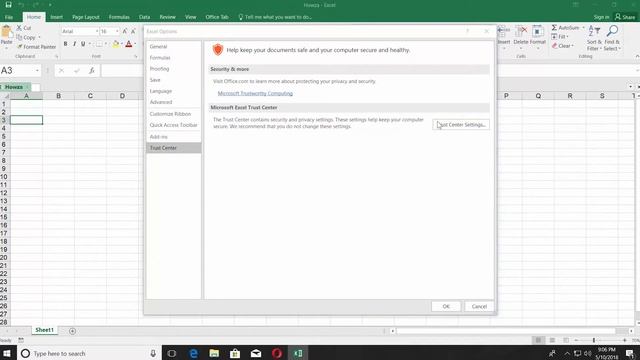Image resolution: width=640 pixels, height=360 pixels.
Task: Click the formula bar Enter checkmark icon
Action: point(77,71)
